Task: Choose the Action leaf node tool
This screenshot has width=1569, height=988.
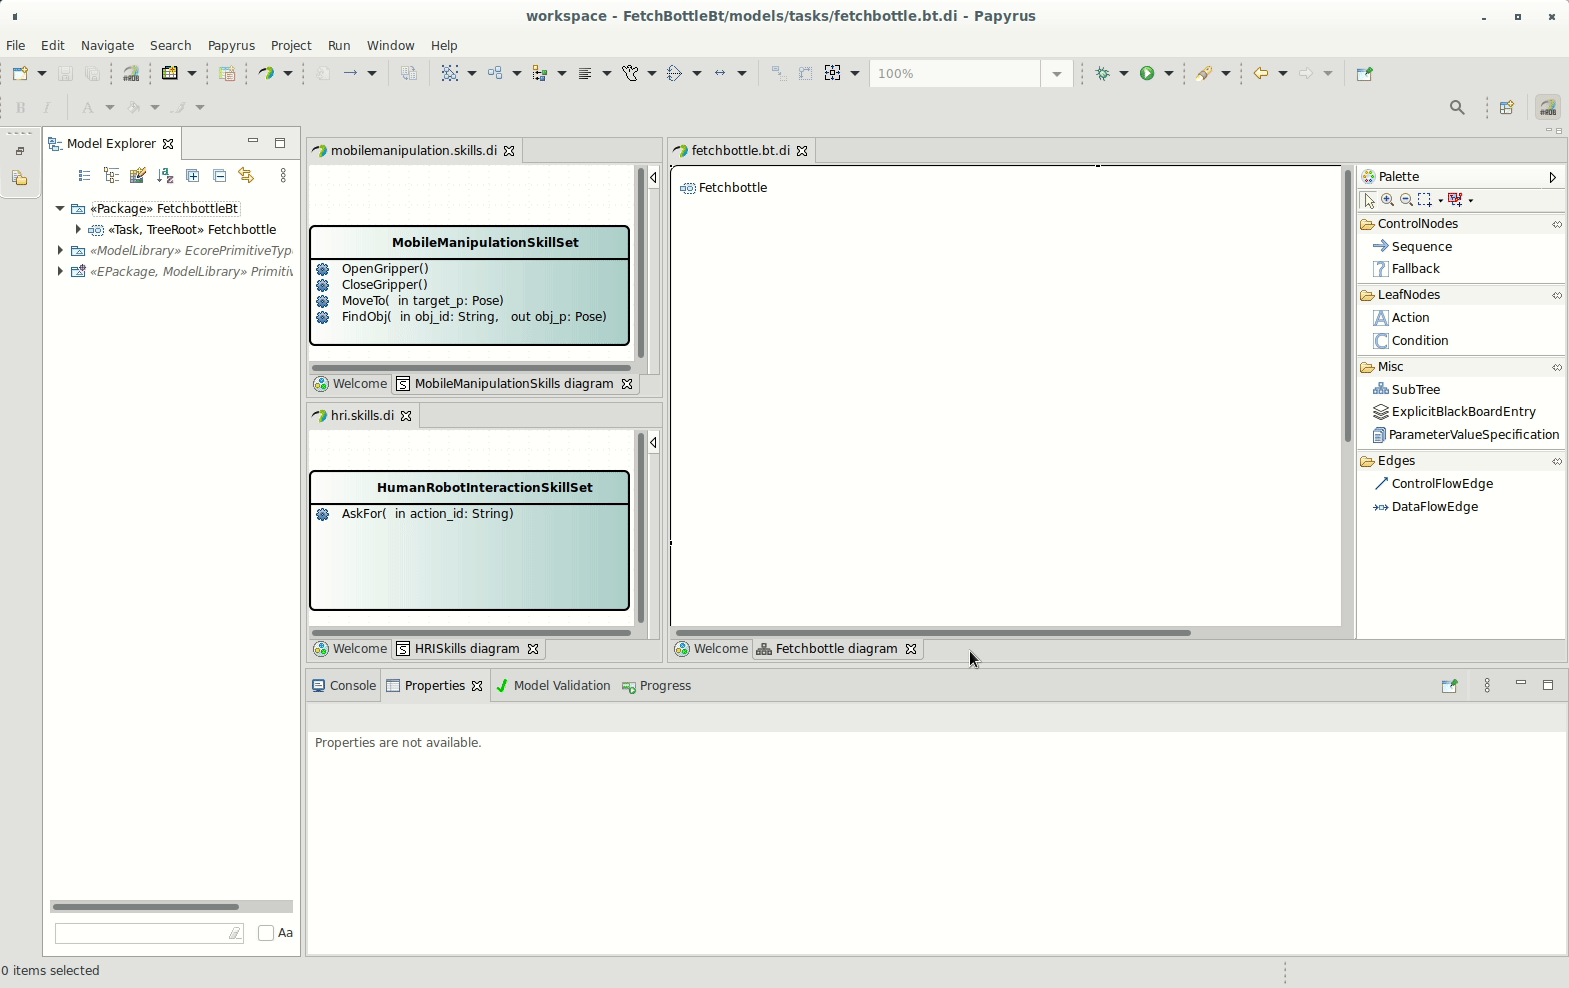Action: pyautogui.click(x=1409, y=318)
